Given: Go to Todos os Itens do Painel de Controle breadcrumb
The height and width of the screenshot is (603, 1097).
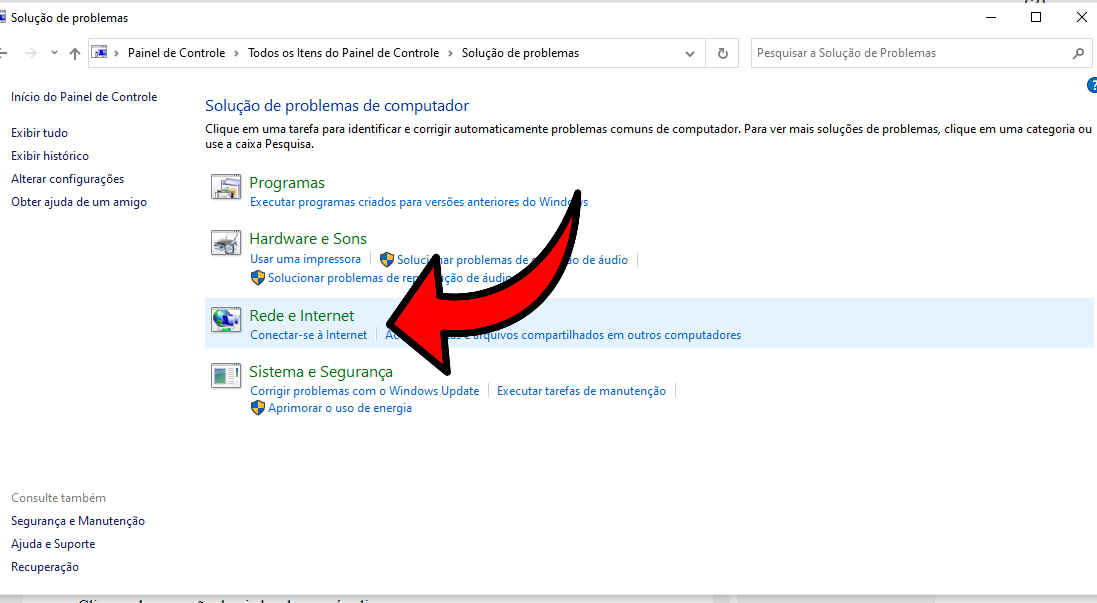Looking at the screenshot, I should coord(344,53).
